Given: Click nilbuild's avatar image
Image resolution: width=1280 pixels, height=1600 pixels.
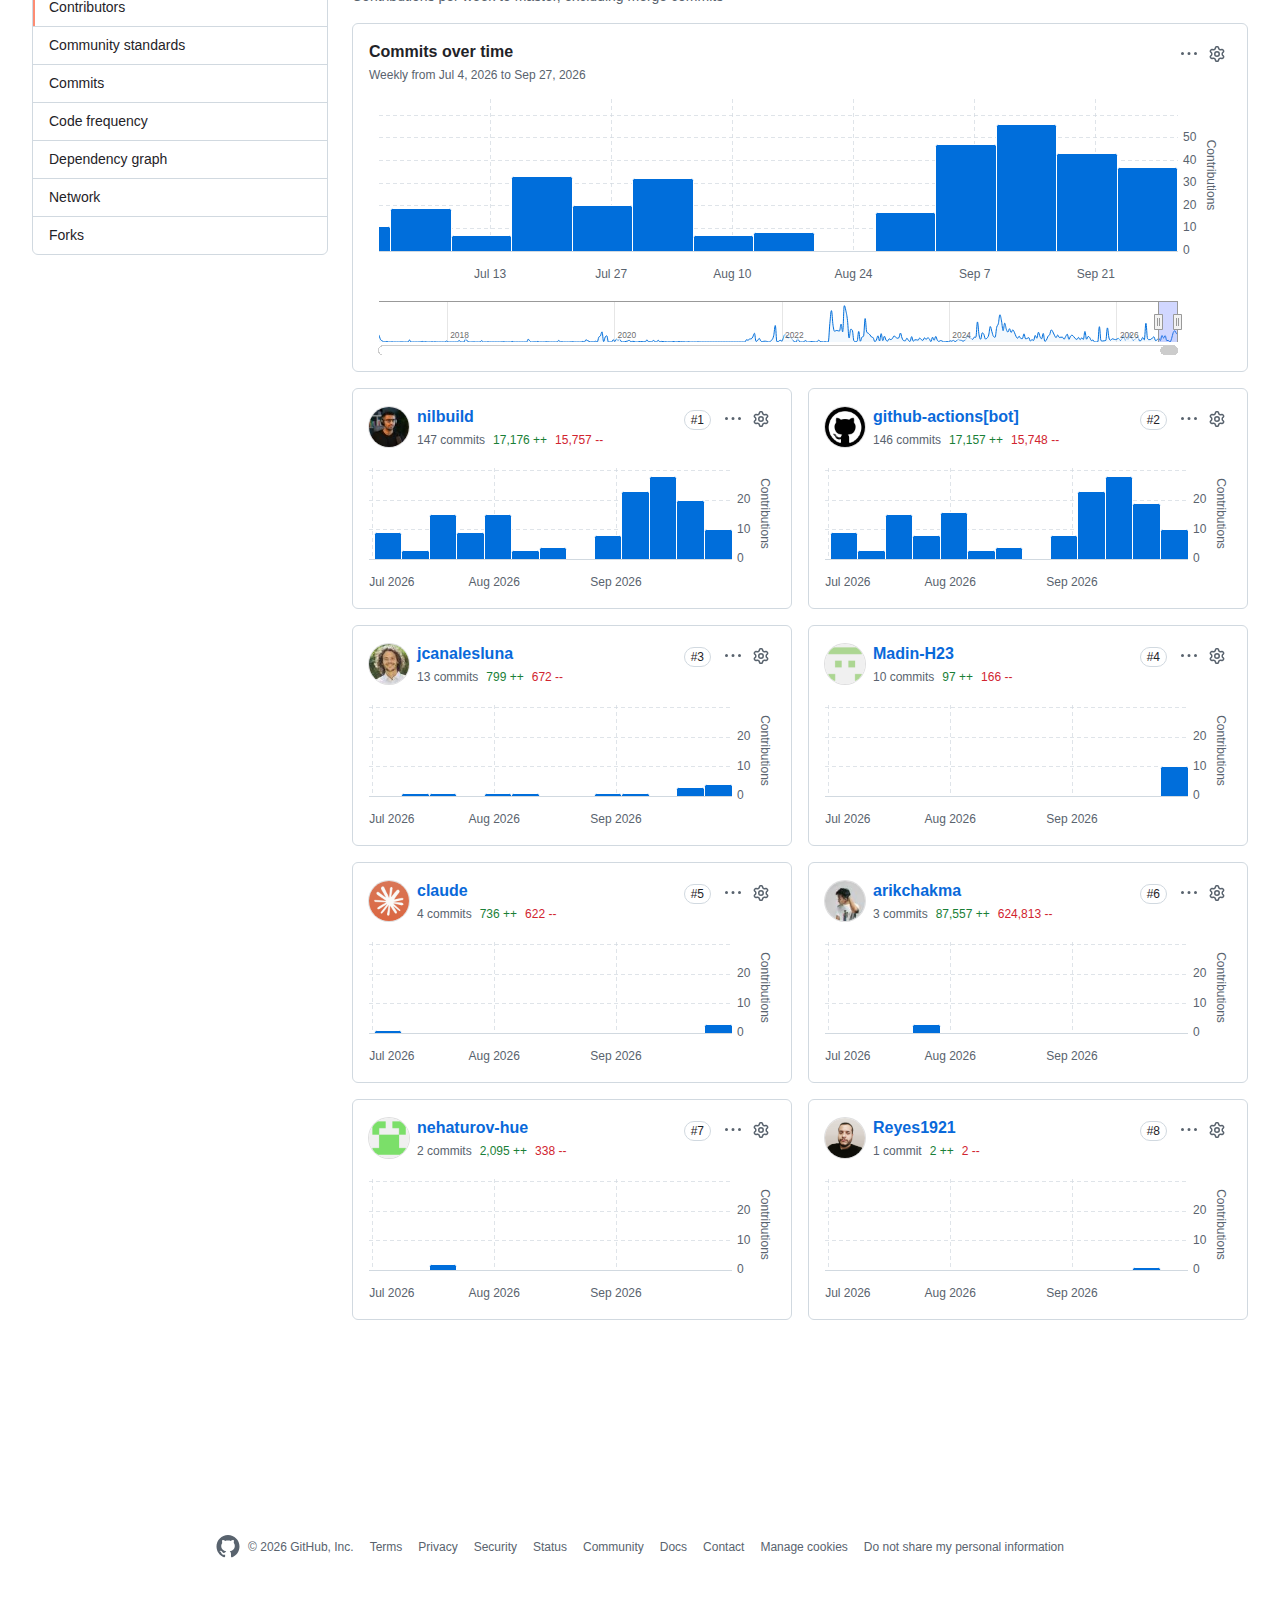Looking at the screenshot, I should pyautogui.click(x=389, y=427).
